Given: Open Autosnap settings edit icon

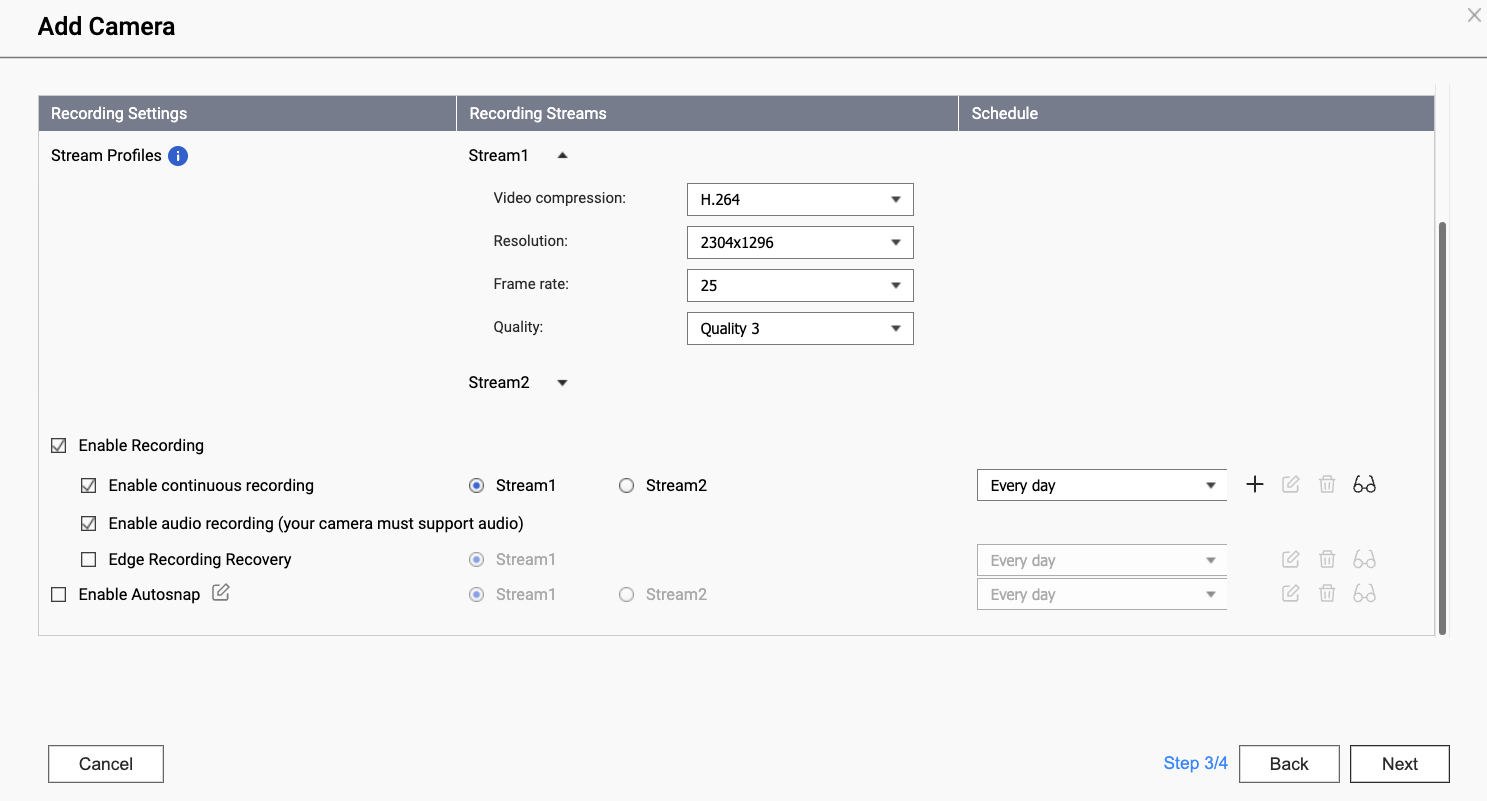Looking at the screenshot, I should point(221,593).
